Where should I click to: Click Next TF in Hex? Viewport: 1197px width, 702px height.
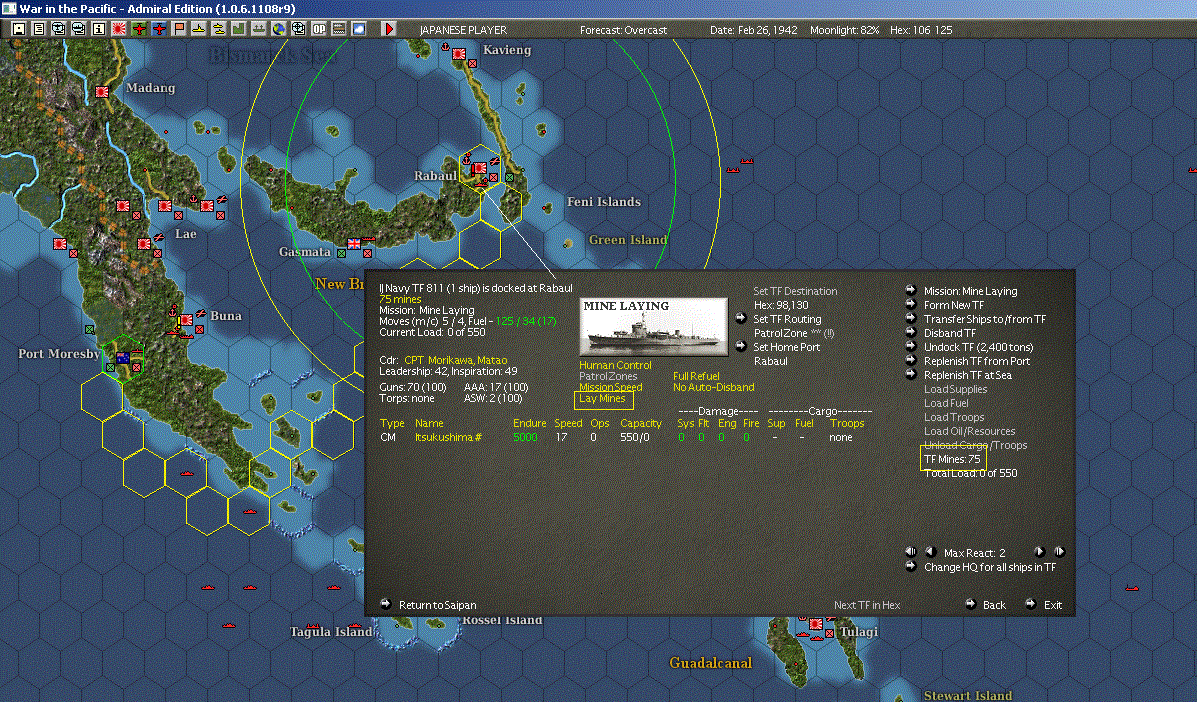(867, 605)
